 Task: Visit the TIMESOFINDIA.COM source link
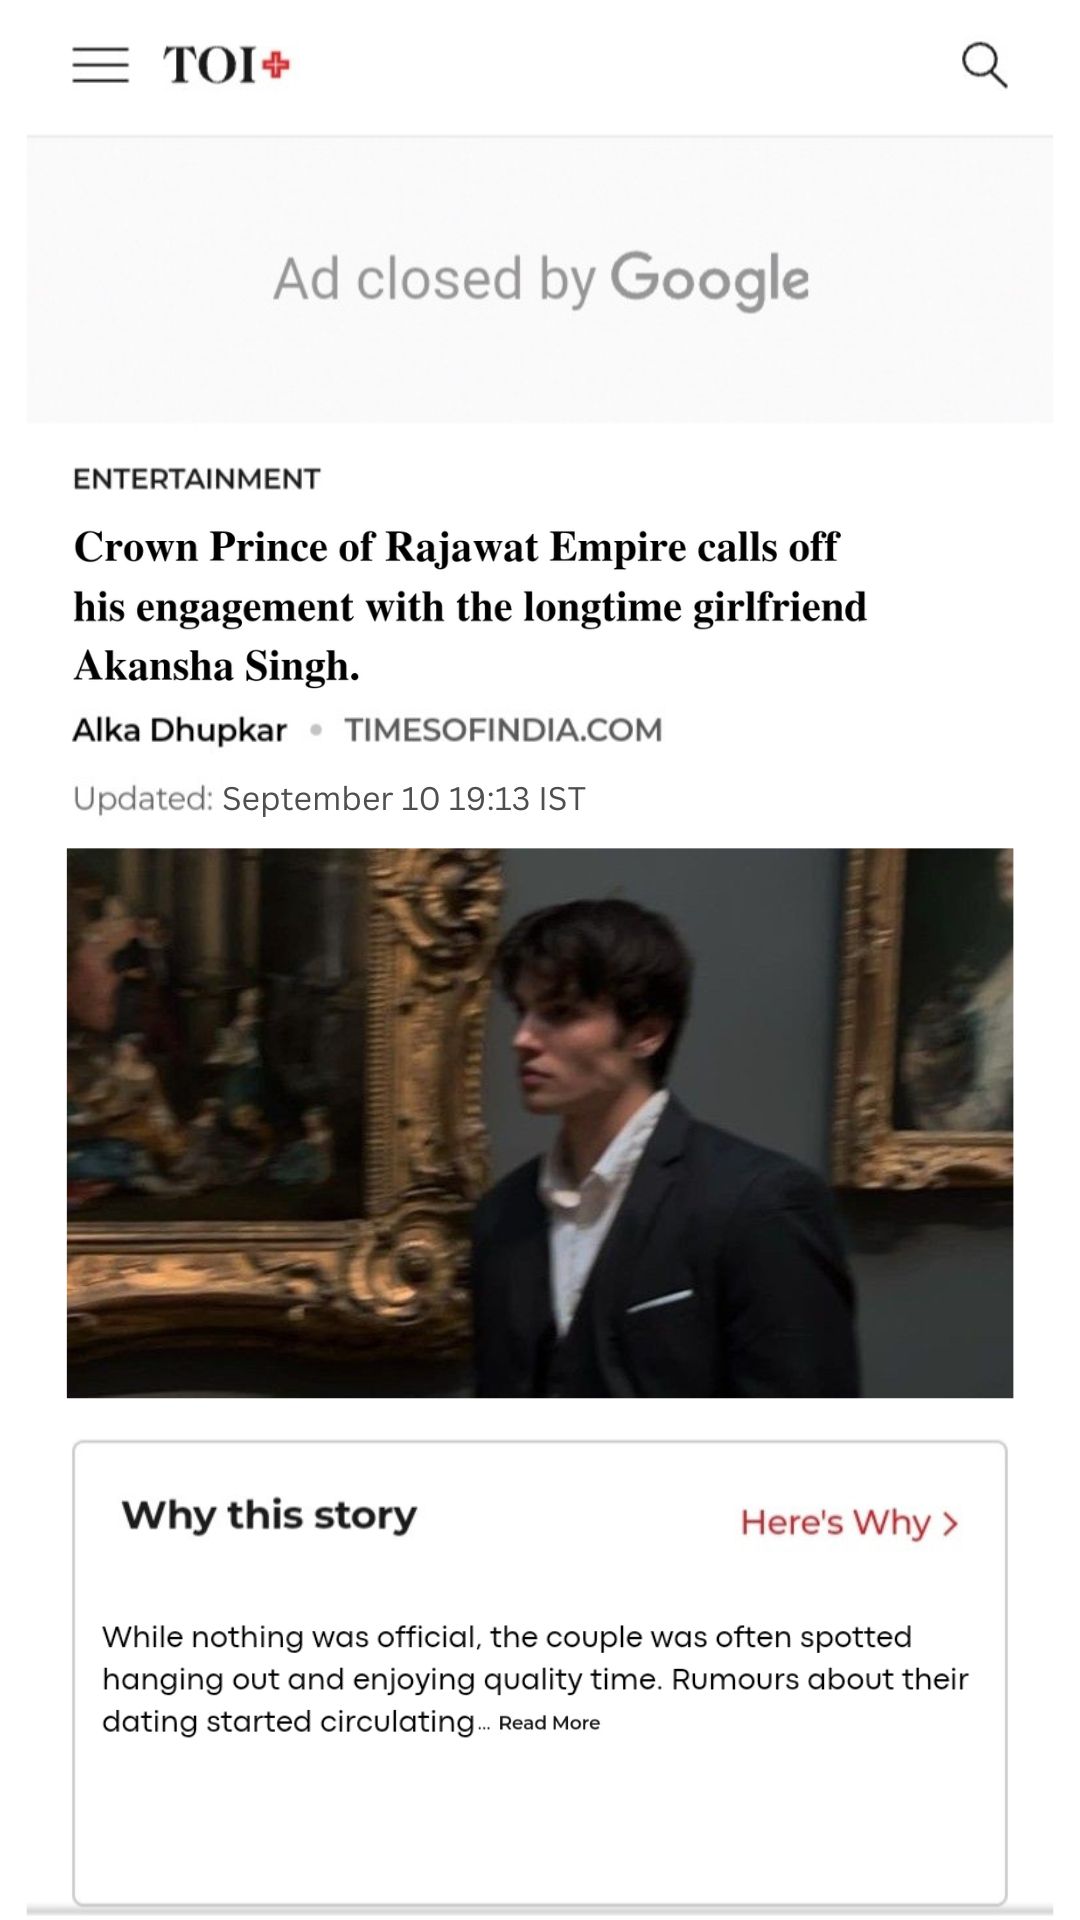click(503, 730)
